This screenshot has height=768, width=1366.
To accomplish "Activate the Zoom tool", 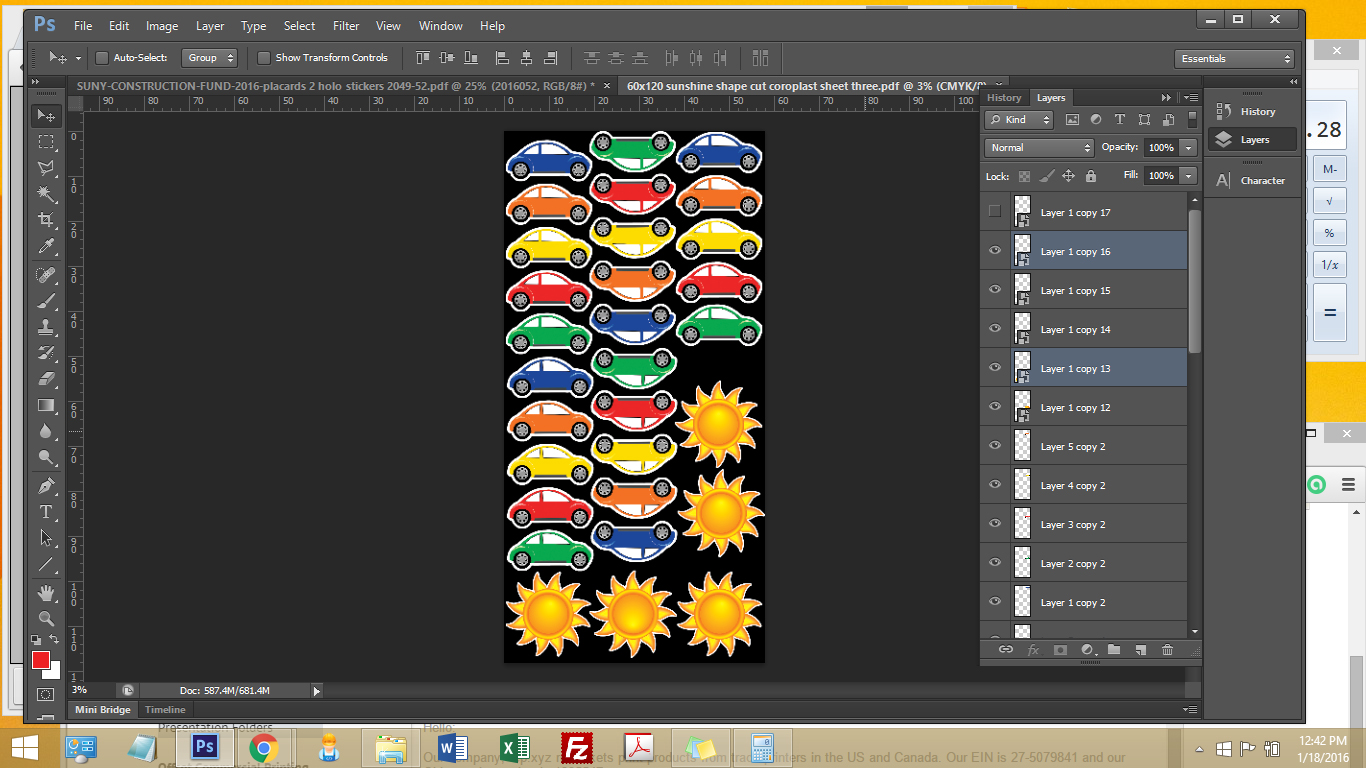I will pos(46,619).
